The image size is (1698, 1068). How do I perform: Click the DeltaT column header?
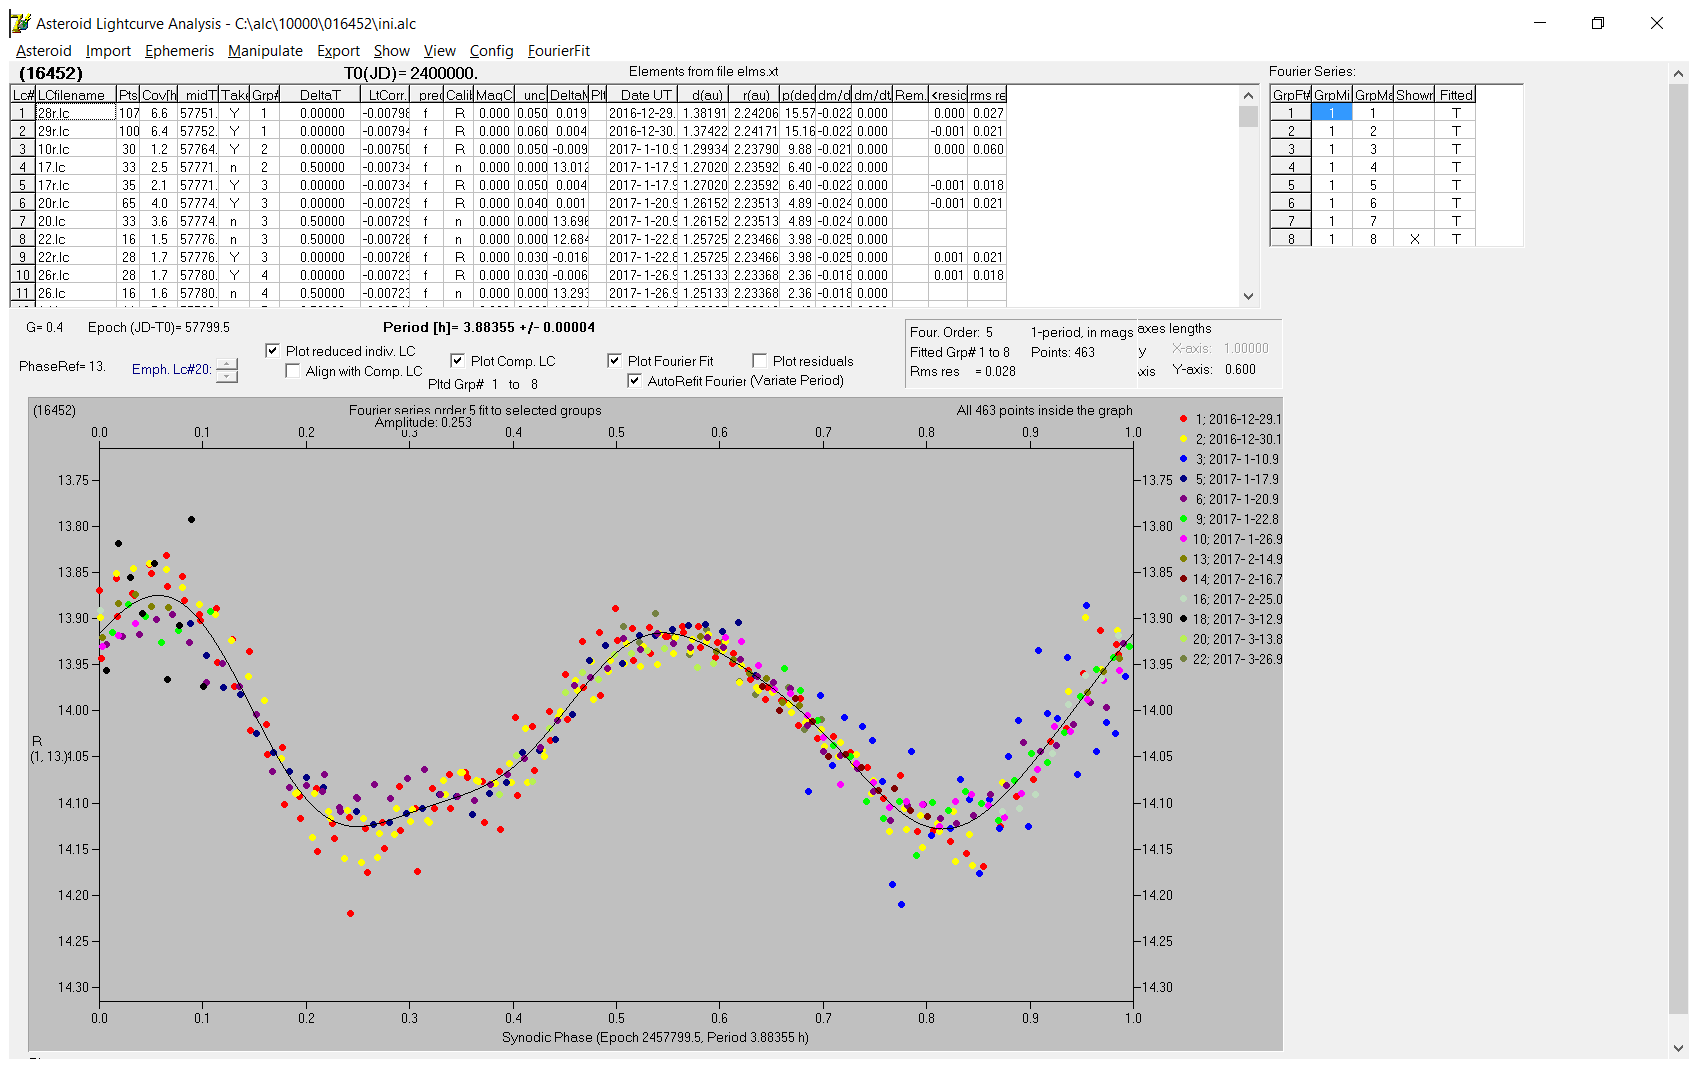(x=320, y=95)
